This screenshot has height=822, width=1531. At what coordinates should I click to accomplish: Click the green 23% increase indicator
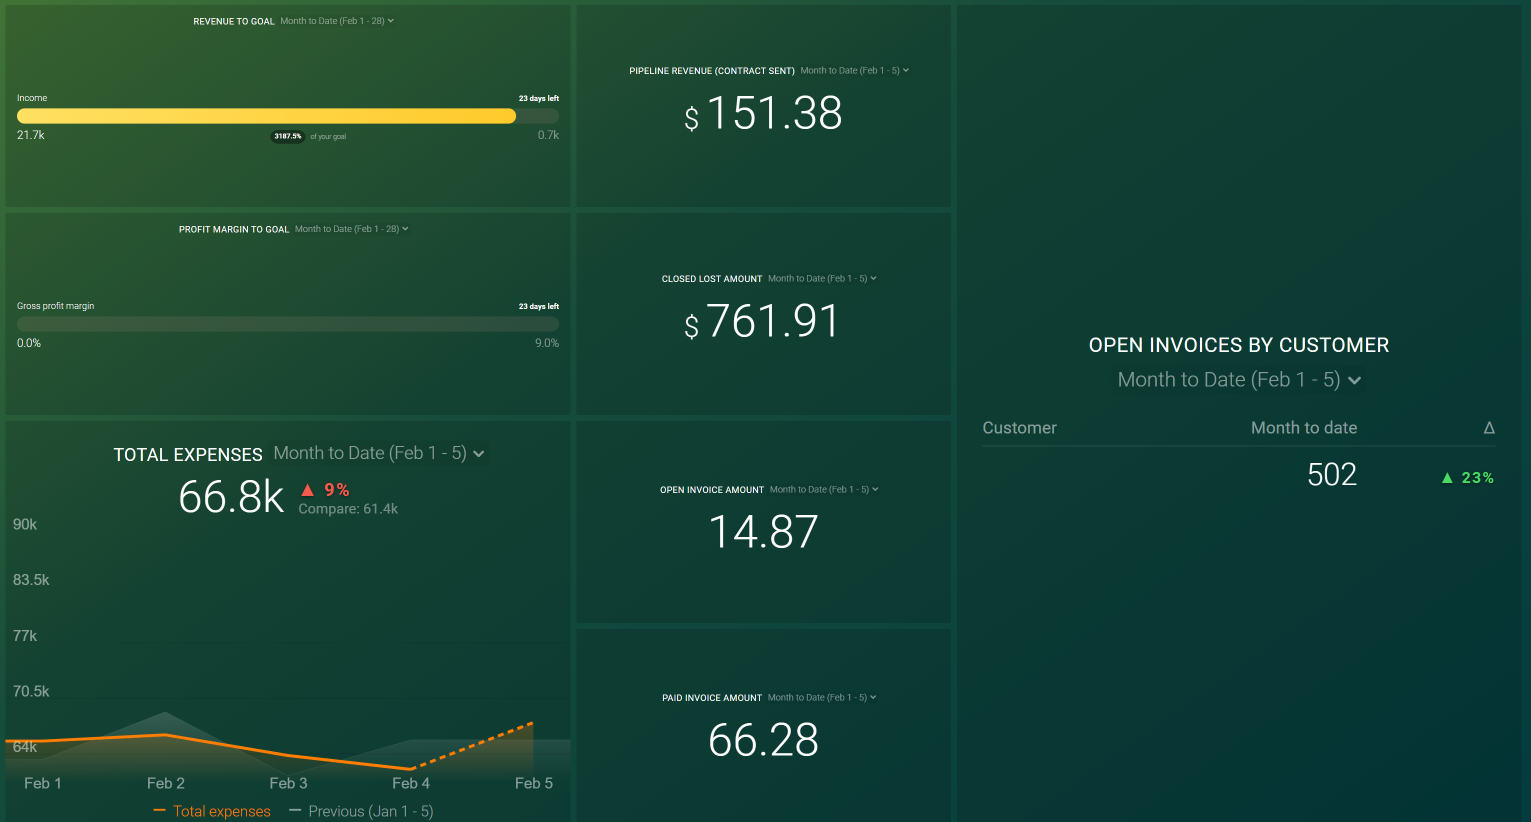pos(1466,477)
